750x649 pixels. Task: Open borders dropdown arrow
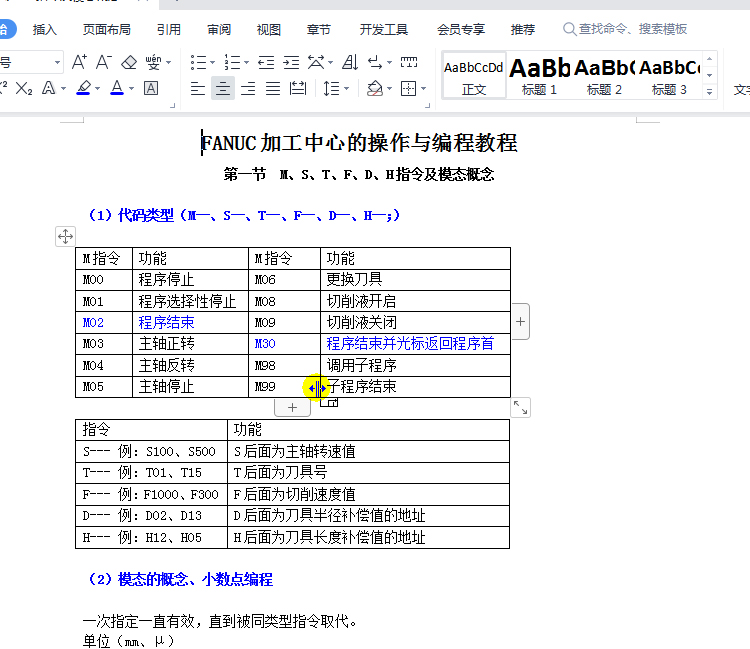423,89
